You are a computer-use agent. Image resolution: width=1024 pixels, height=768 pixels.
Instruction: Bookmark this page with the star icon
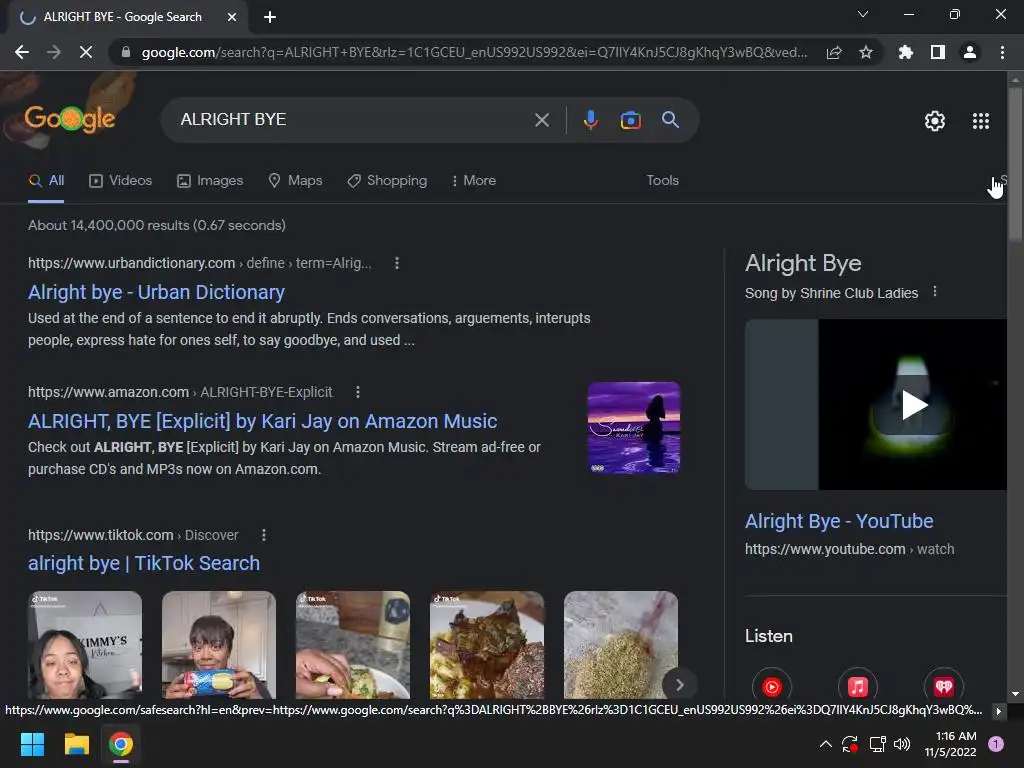pyautogui.click(x=866, y=52)
